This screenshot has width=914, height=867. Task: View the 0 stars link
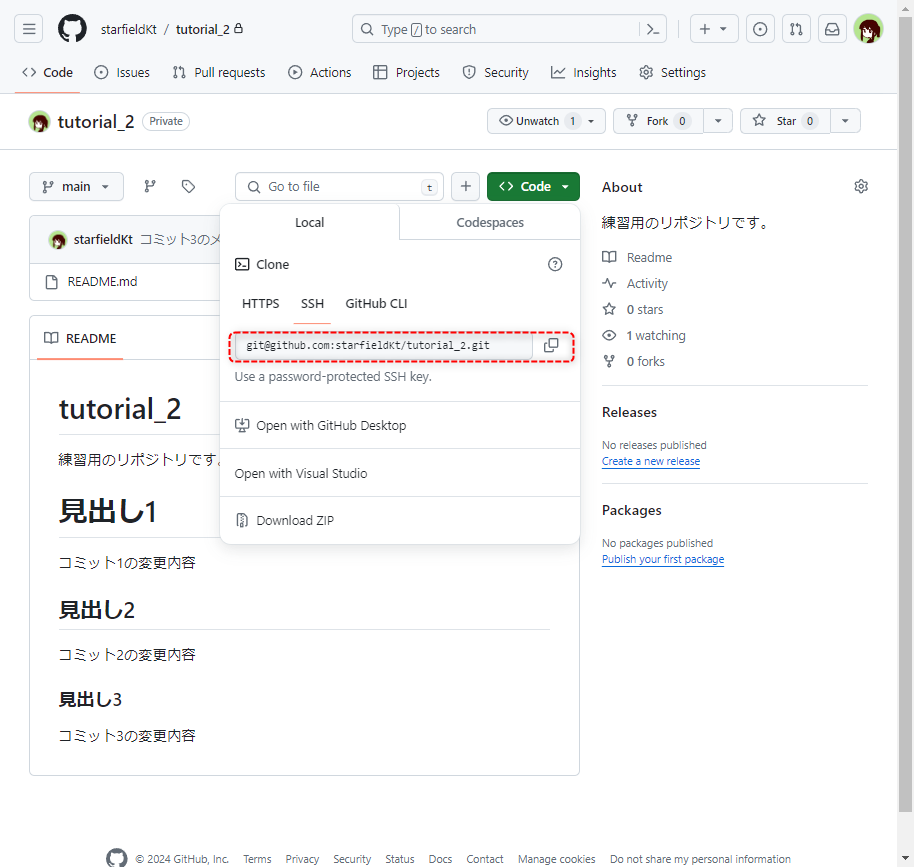pos(633,310)
